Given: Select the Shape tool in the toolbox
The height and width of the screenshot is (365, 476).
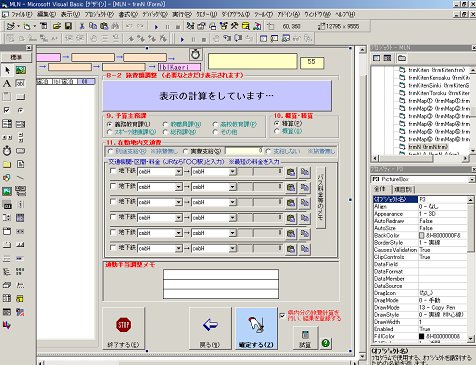Looking at the screenshot, I should [x=7, y=177].
